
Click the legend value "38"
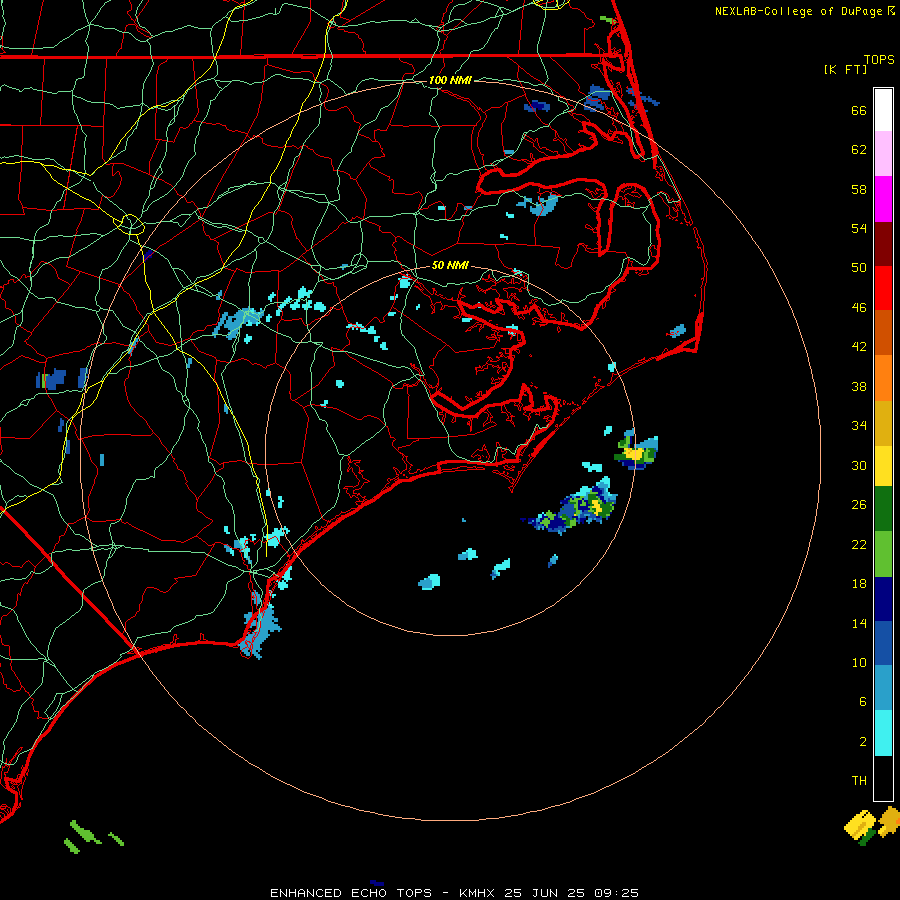[859, 386]
